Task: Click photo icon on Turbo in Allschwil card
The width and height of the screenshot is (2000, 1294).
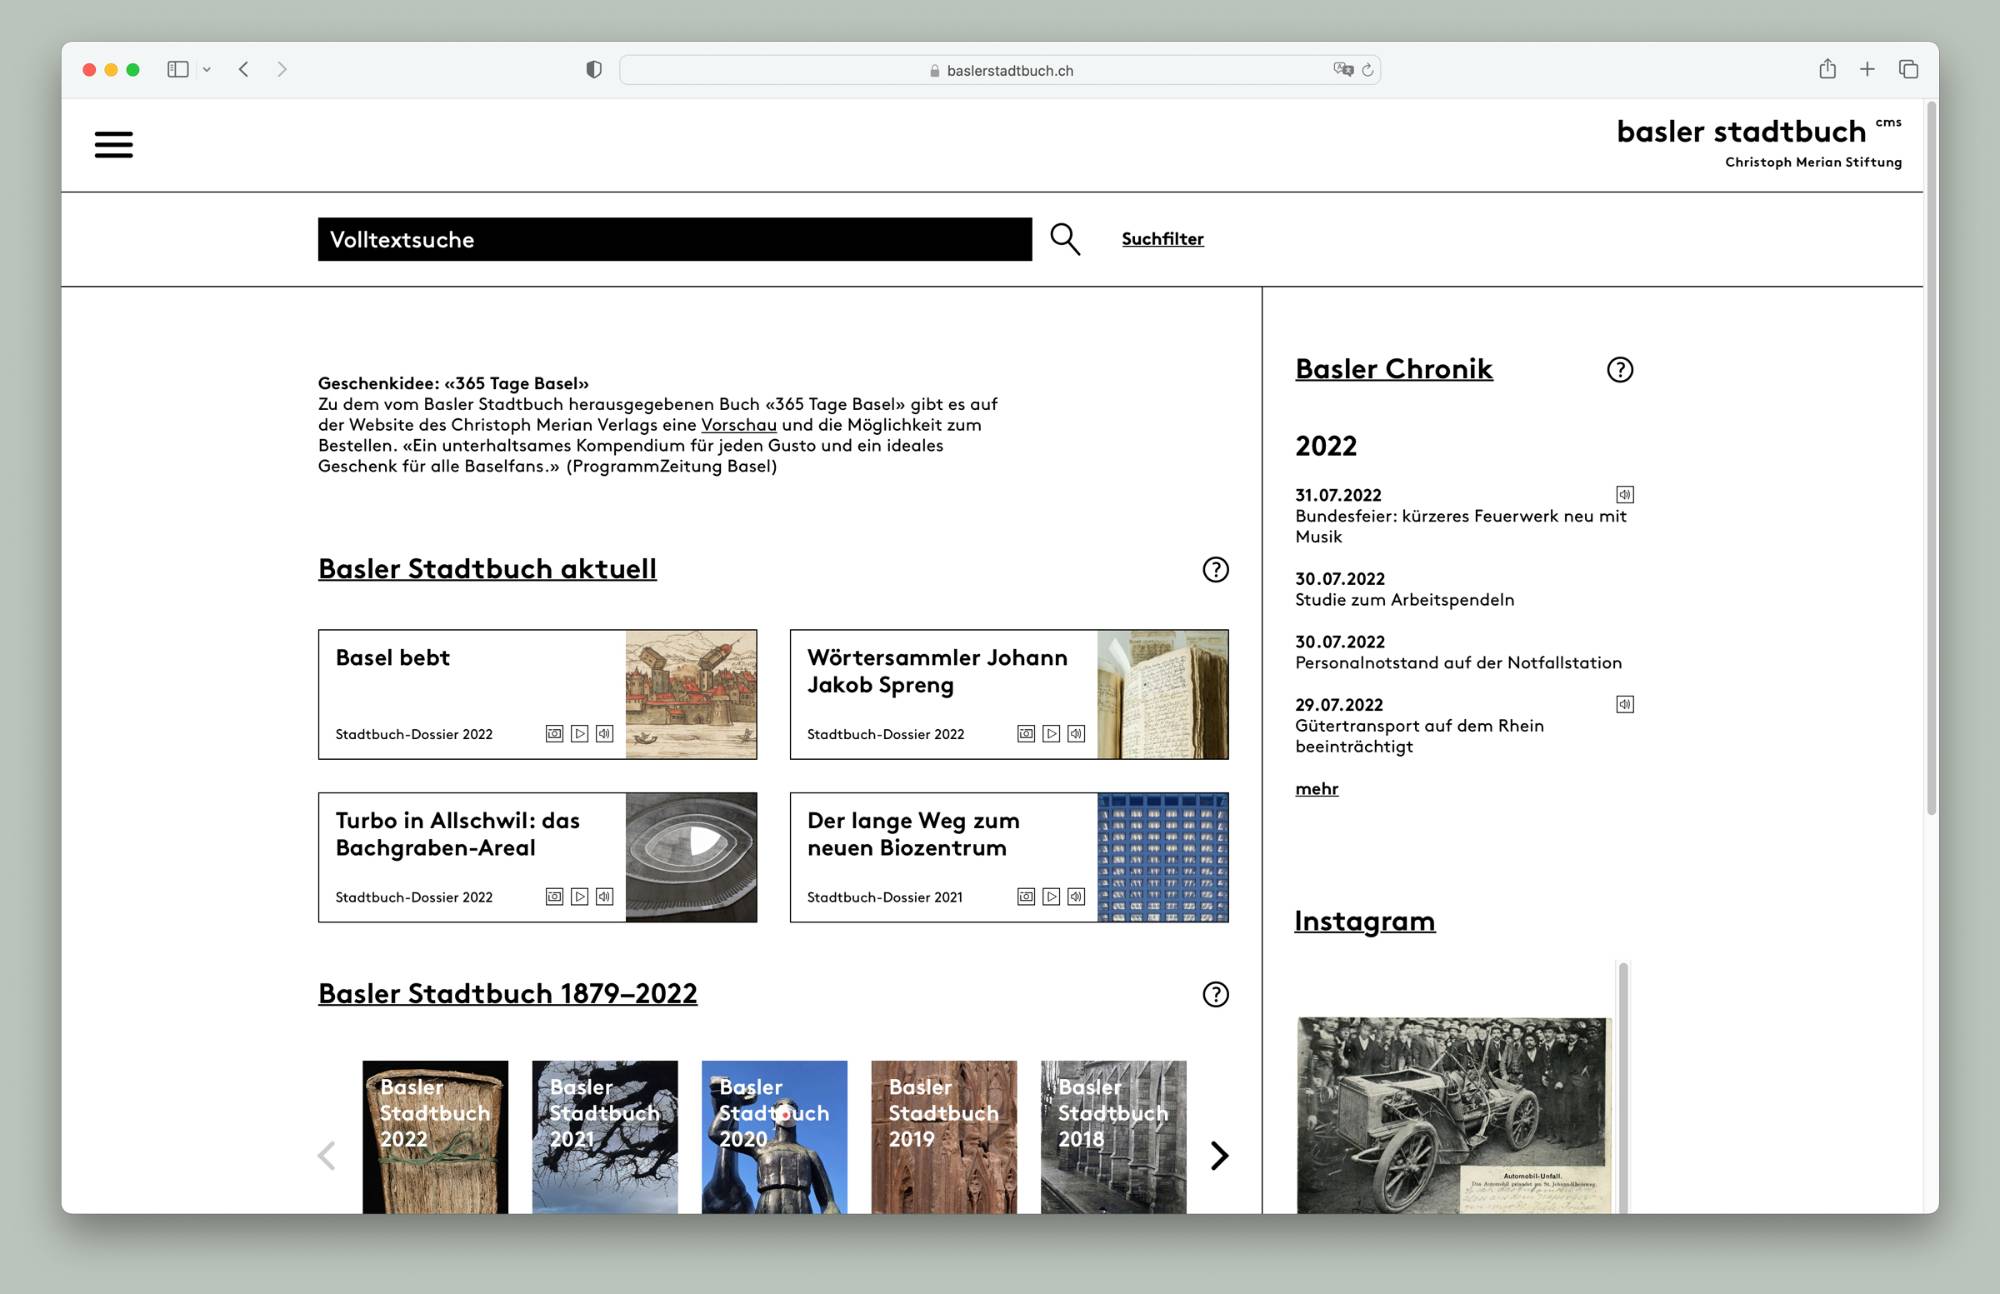Action: coord(554,897)
